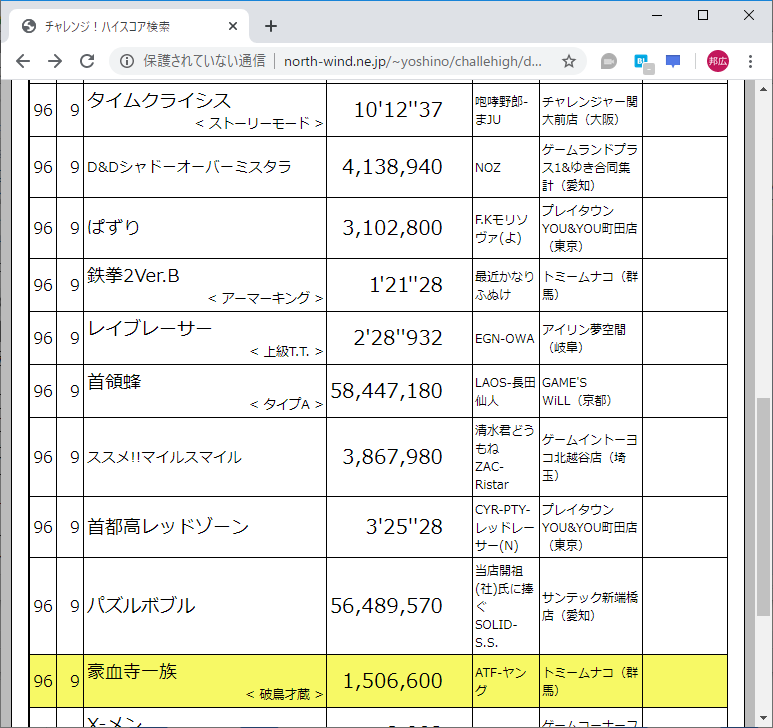Click scrollbar up arrow

point(763,89)
